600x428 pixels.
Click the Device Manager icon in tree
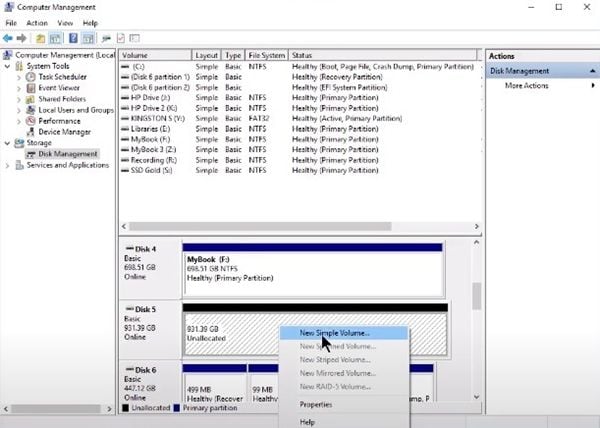(31, 132)
